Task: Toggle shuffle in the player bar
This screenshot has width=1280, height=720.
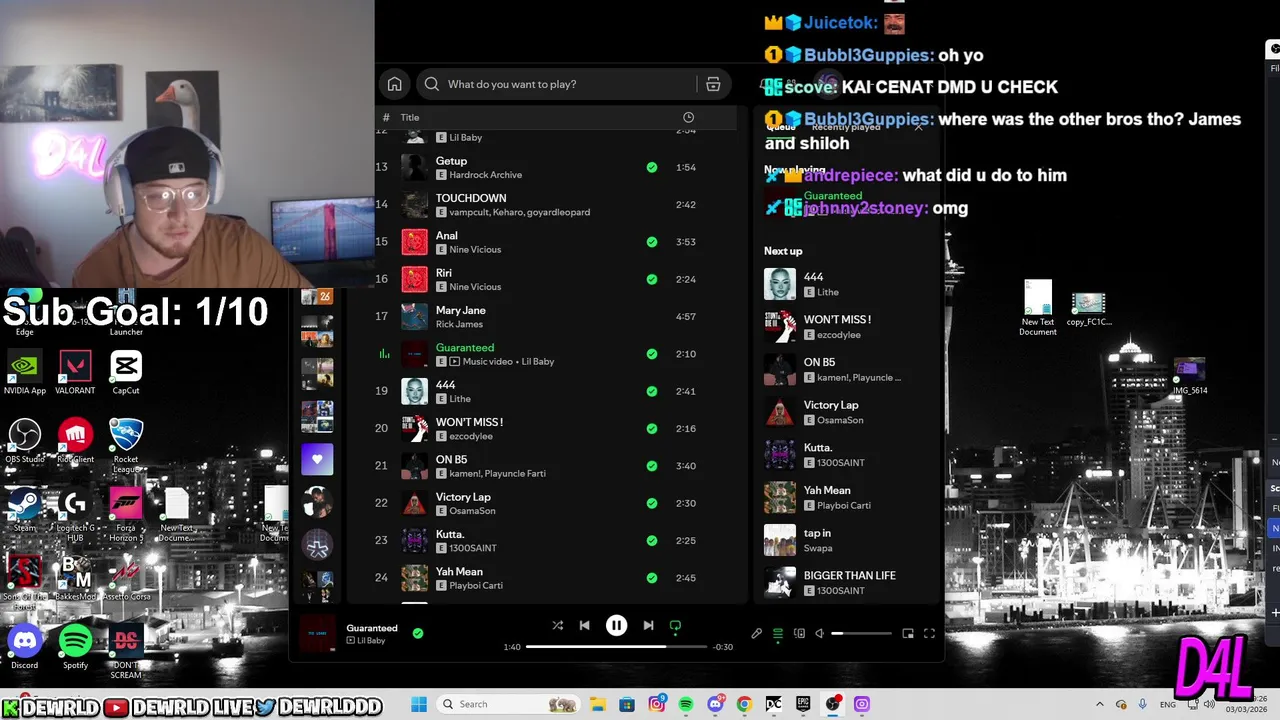Action: [558, 625]
